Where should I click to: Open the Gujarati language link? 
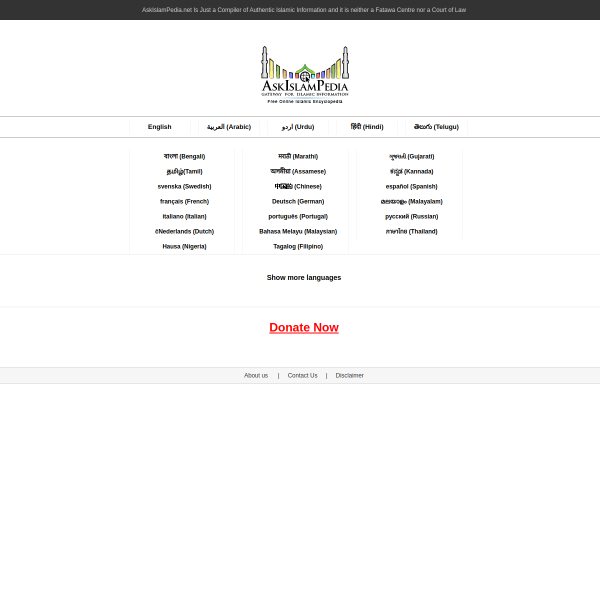(x=412, y=156)
